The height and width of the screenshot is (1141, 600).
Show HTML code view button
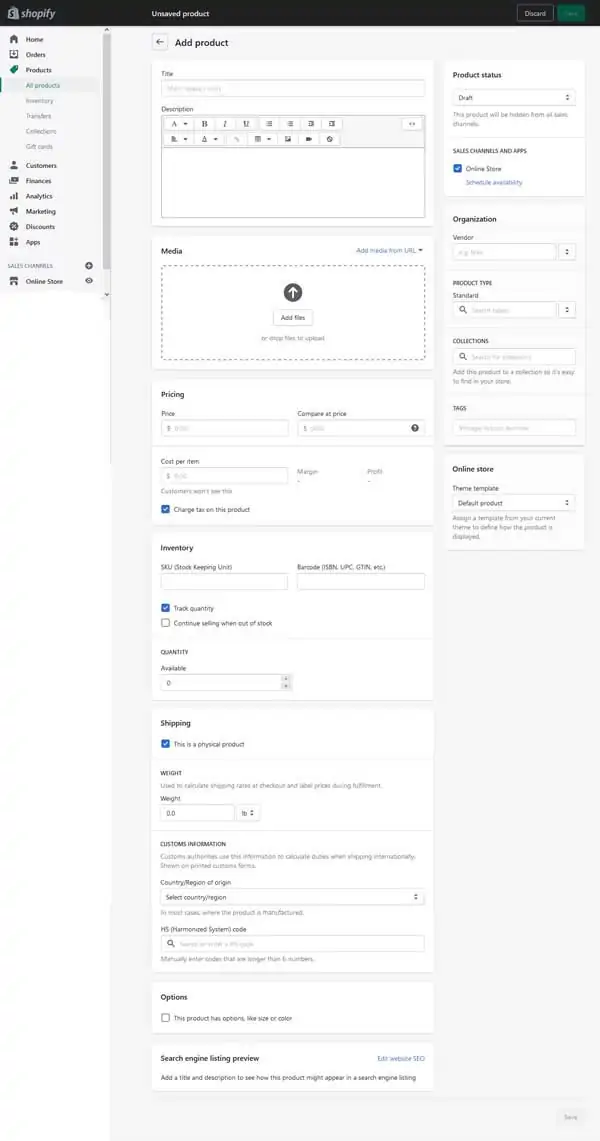pos(412,124)
